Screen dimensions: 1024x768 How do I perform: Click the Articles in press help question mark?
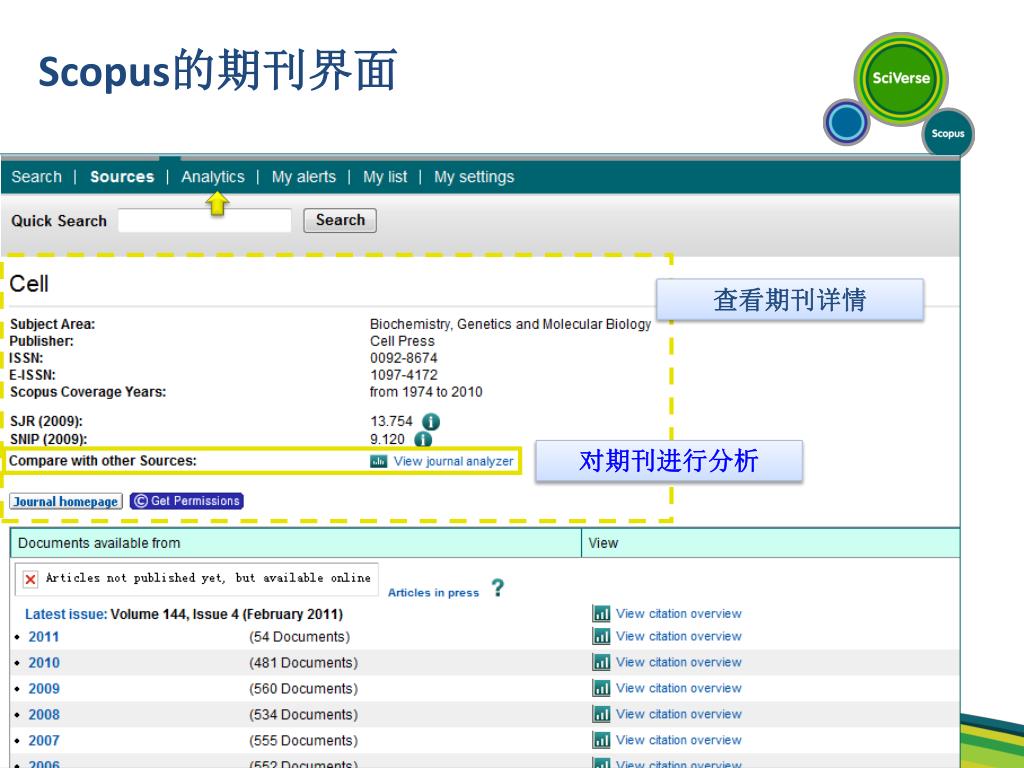point(498,588)
